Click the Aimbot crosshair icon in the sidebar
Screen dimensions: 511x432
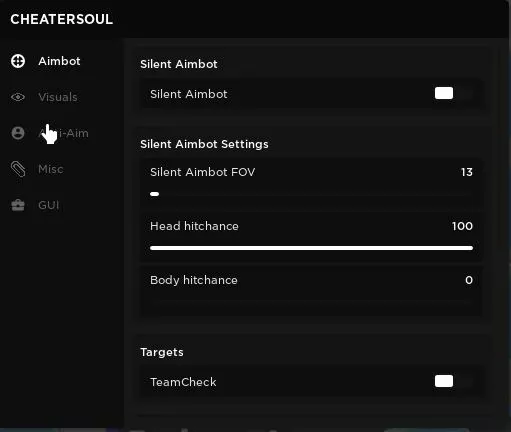18,61
